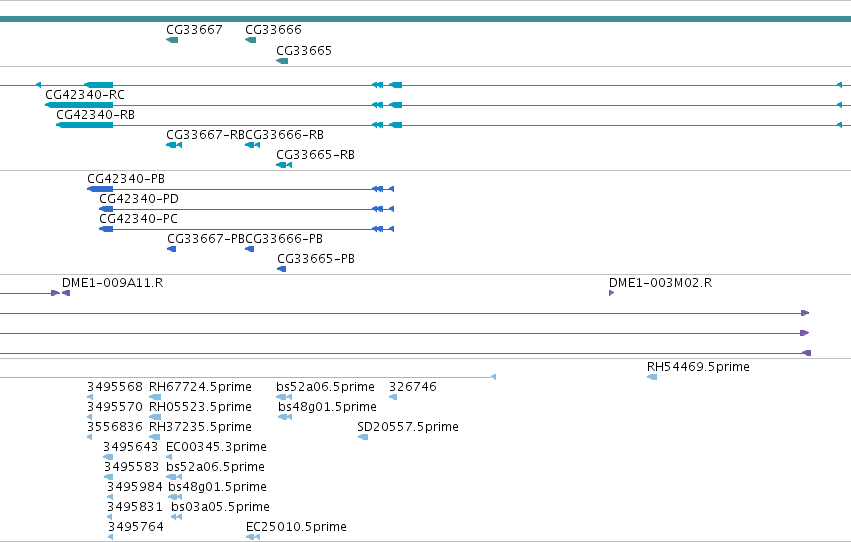The width and height of the screenshot is (851, 542).
Task: Select the 3495643 feature label
Action: pos(130,448)
